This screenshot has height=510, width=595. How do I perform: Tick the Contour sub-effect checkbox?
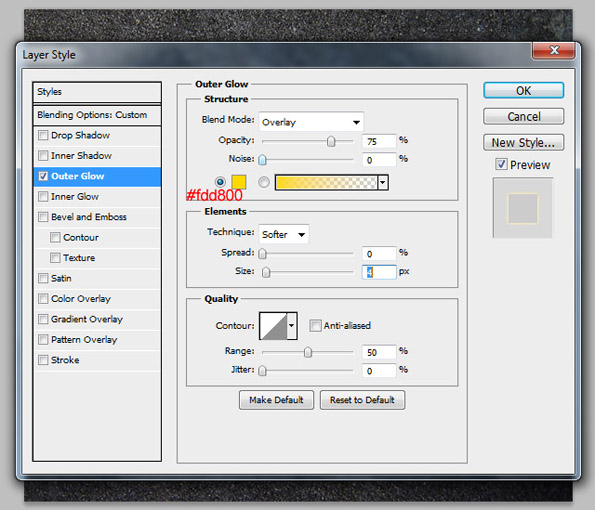pos(55,238)
